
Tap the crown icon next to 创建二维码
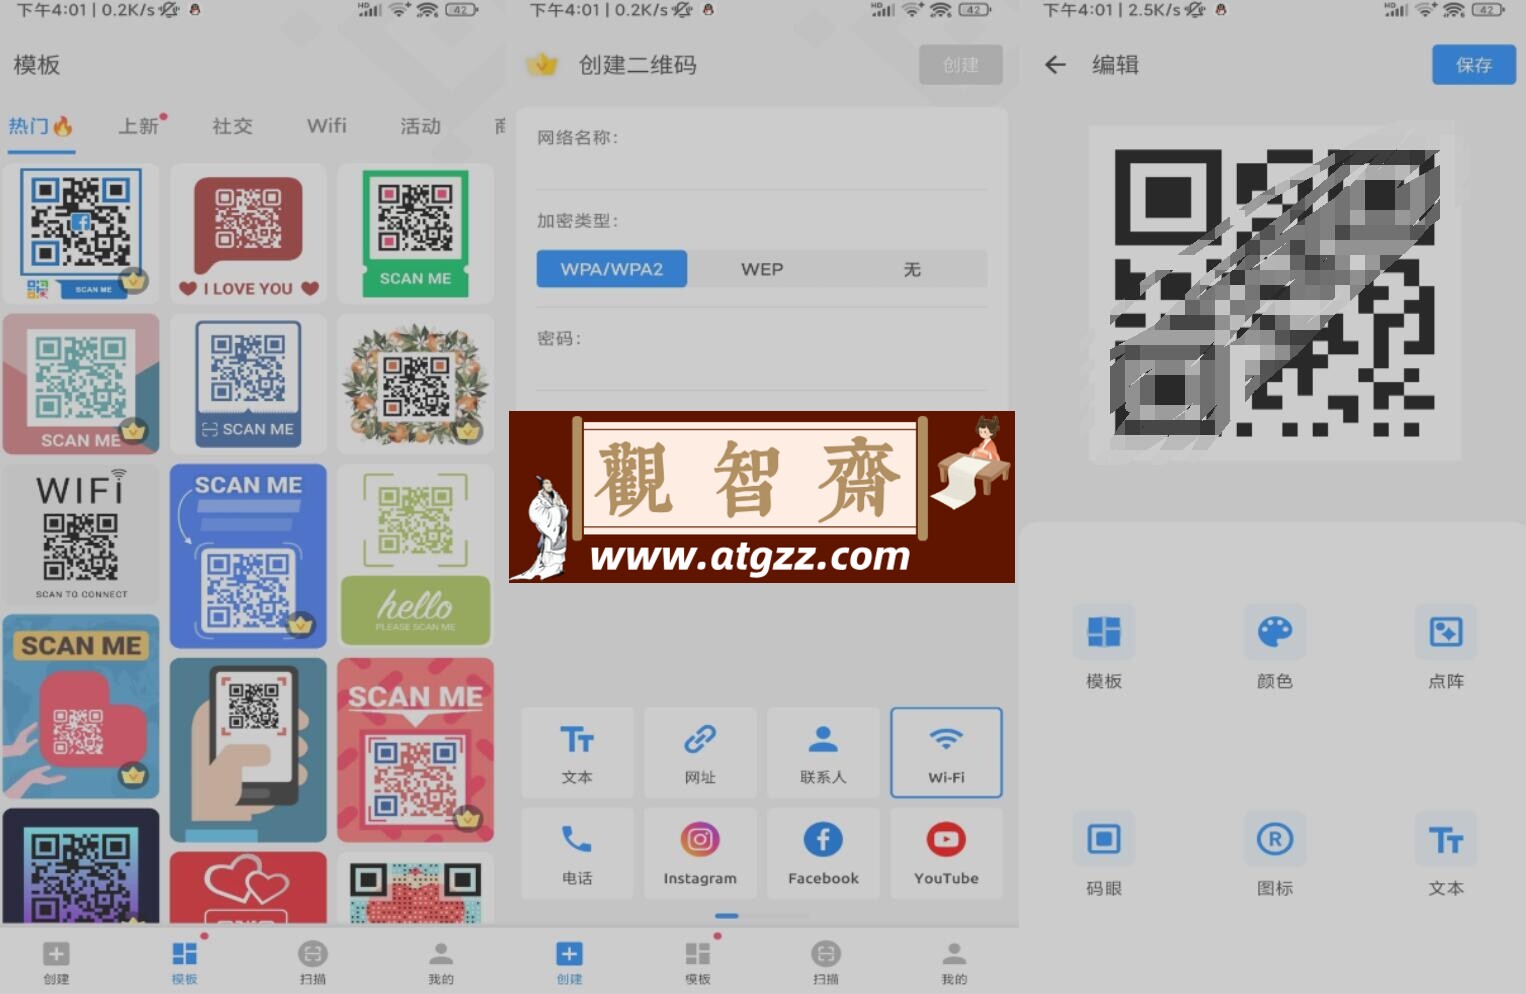pyautogui.click(x=542, y=65)
